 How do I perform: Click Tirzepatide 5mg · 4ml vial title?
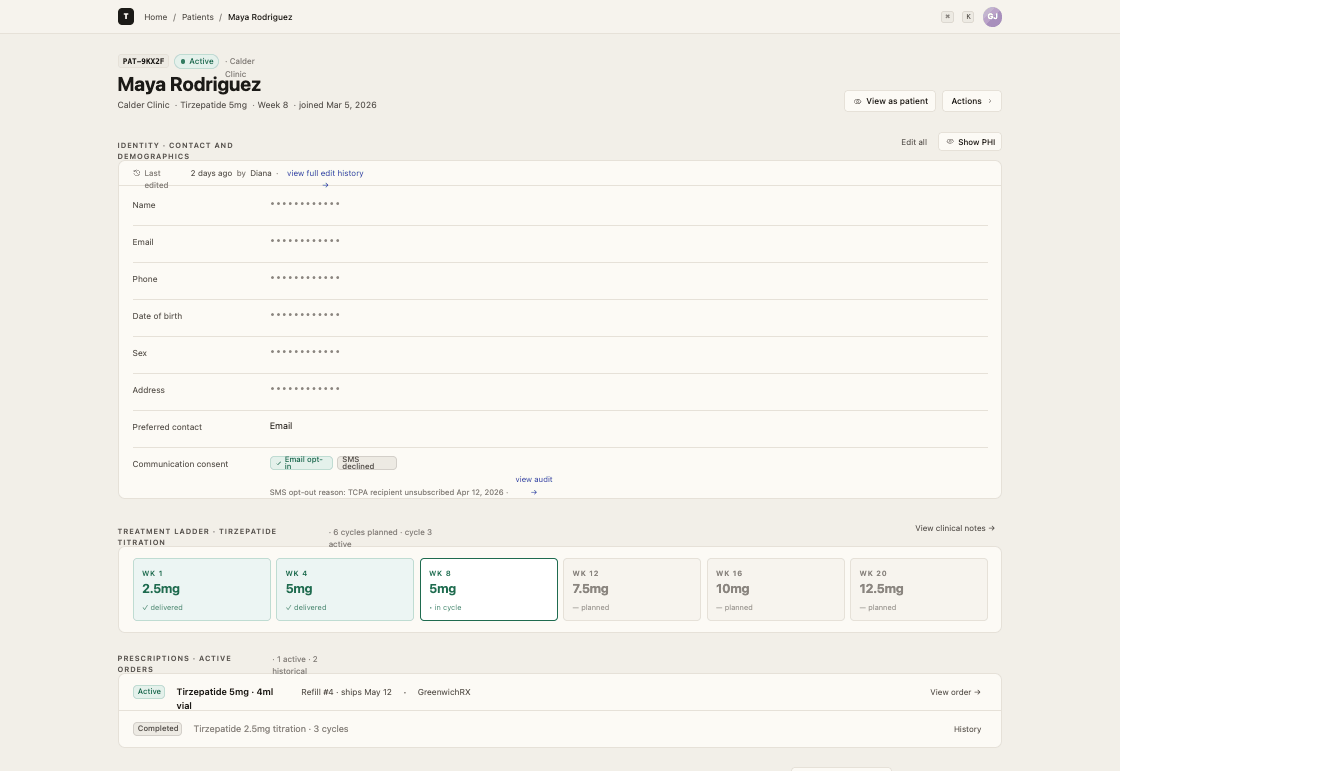tap(225, 698)
